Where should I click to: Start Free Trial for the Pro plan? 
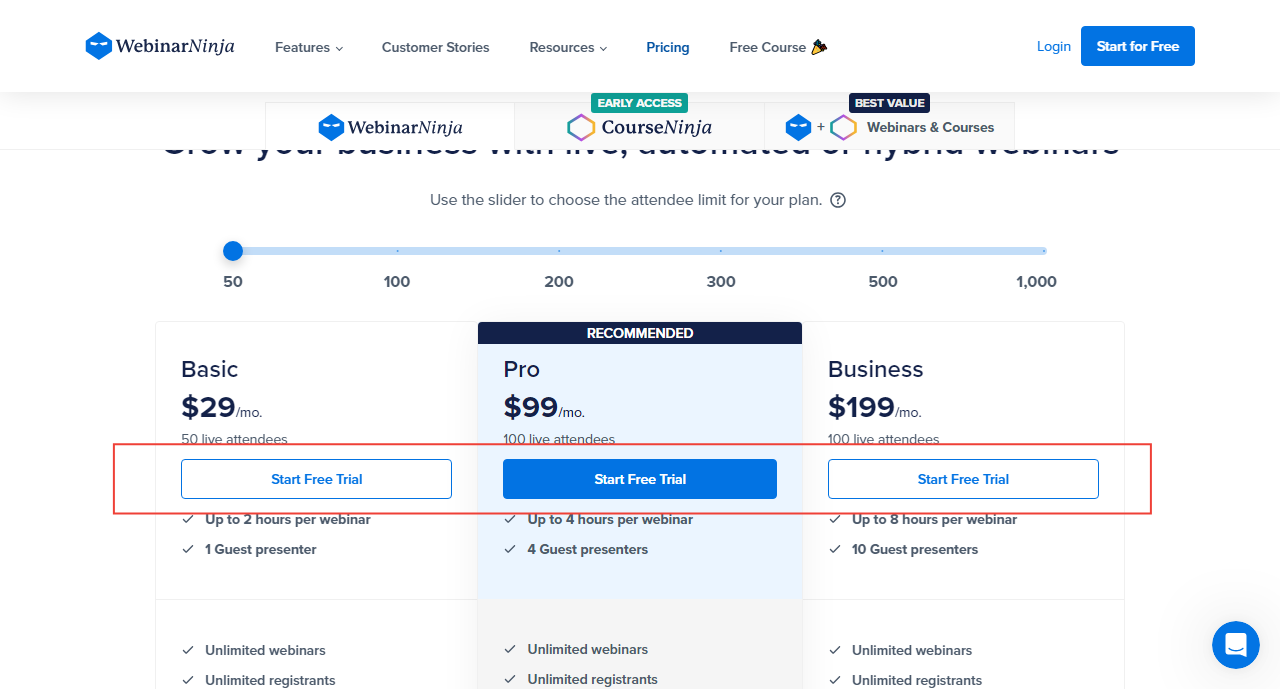(x=639, y=478)
